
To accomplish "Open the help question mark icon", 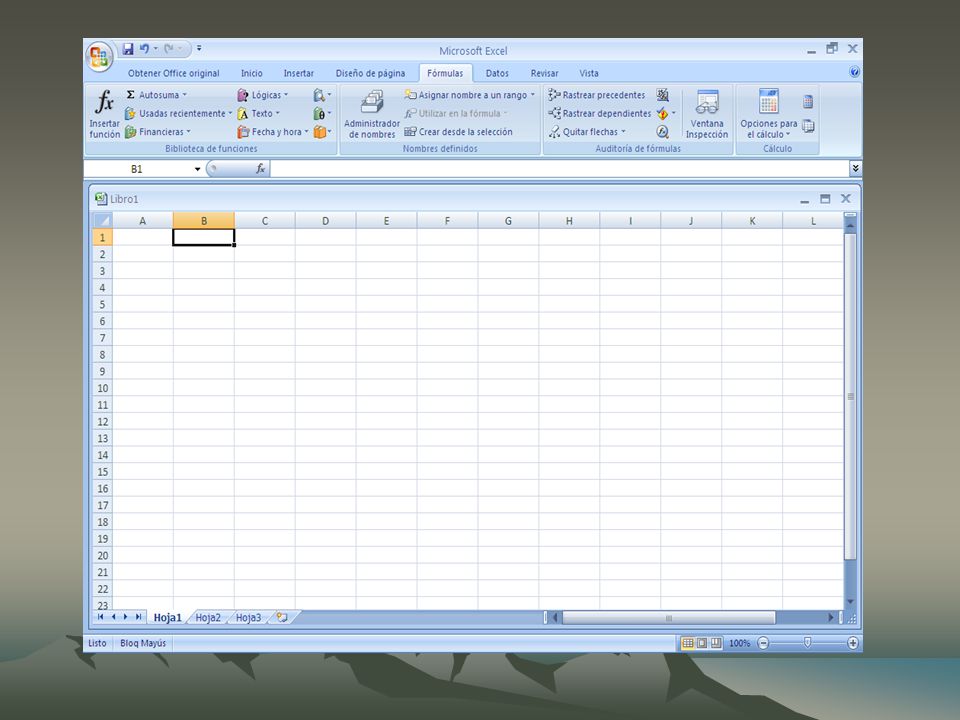I will (855, 72).
